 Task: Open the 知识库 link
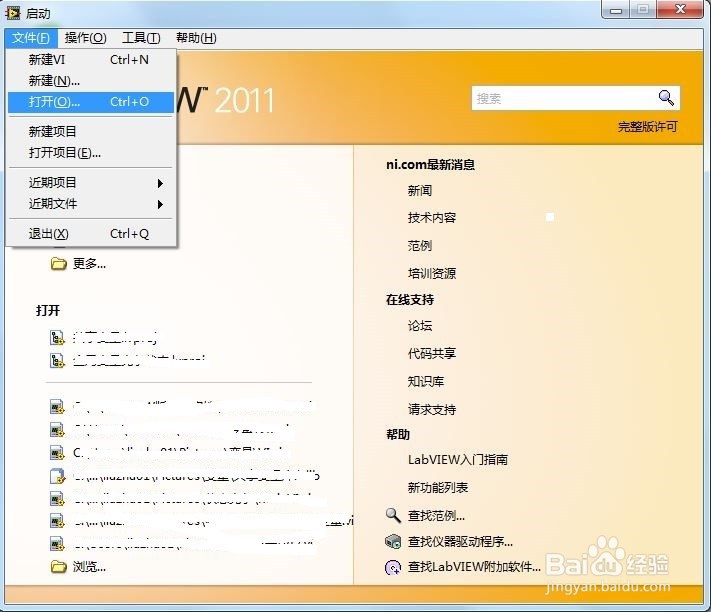(x=426, y=381)
